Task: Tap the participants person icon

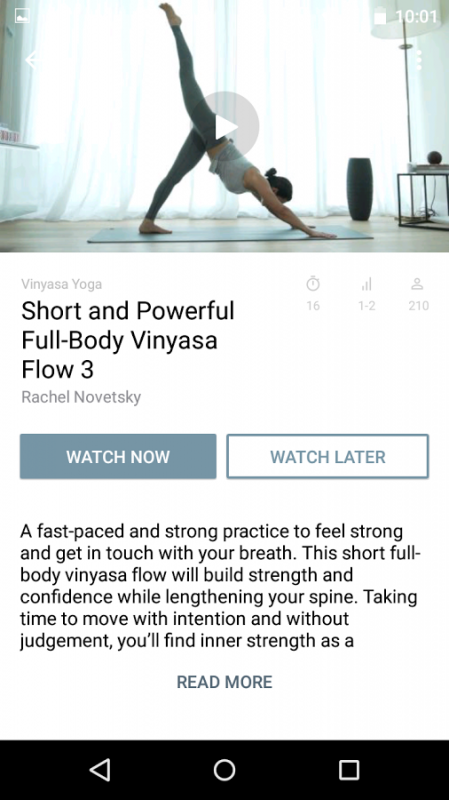Action: tap(418, 284)
